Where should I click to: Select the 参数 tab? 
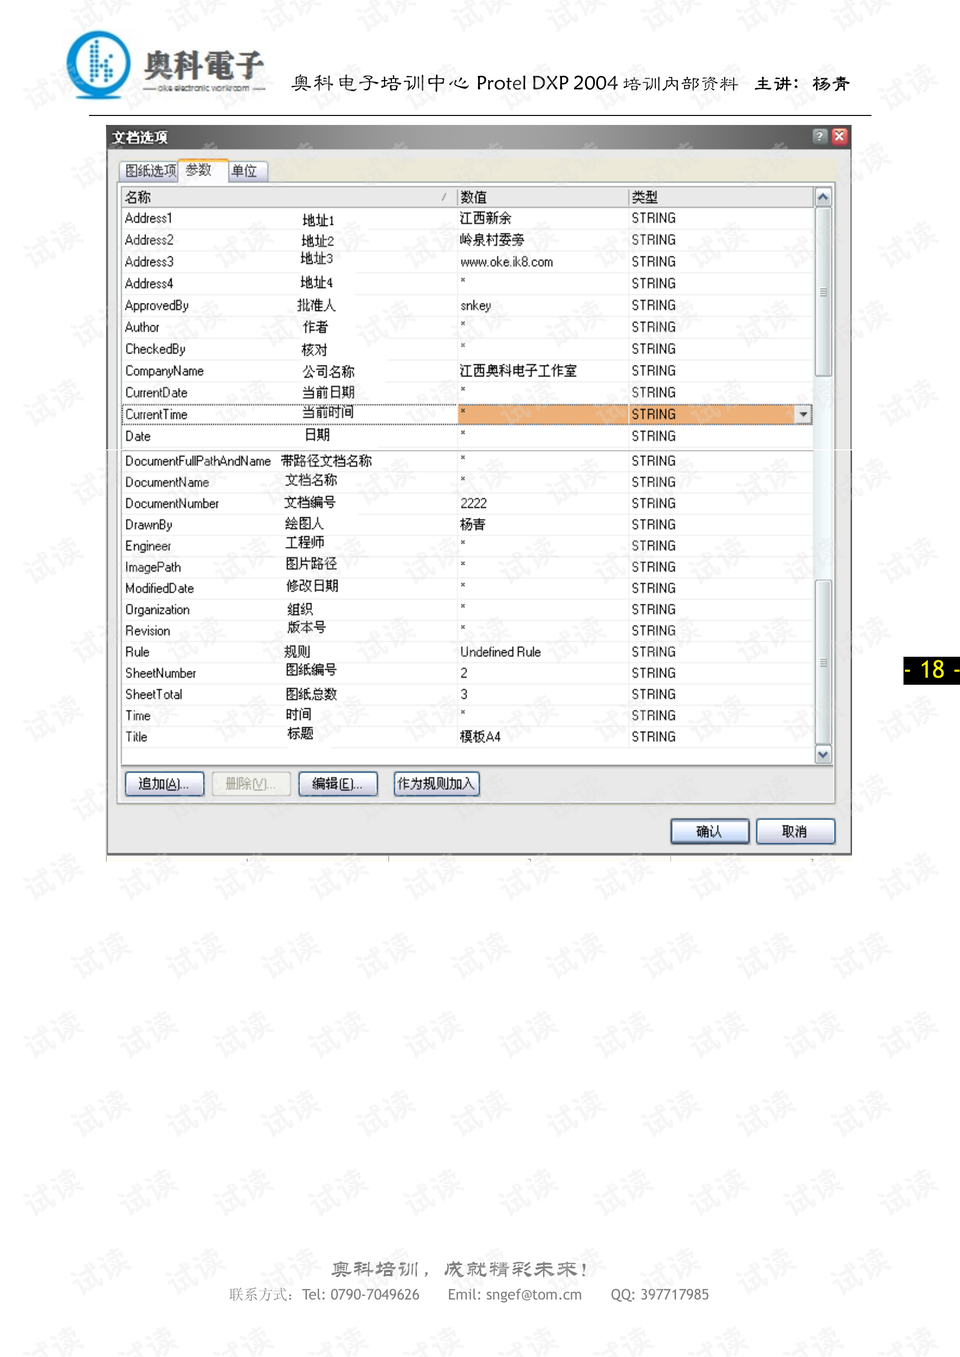click(x=200, y=170)
